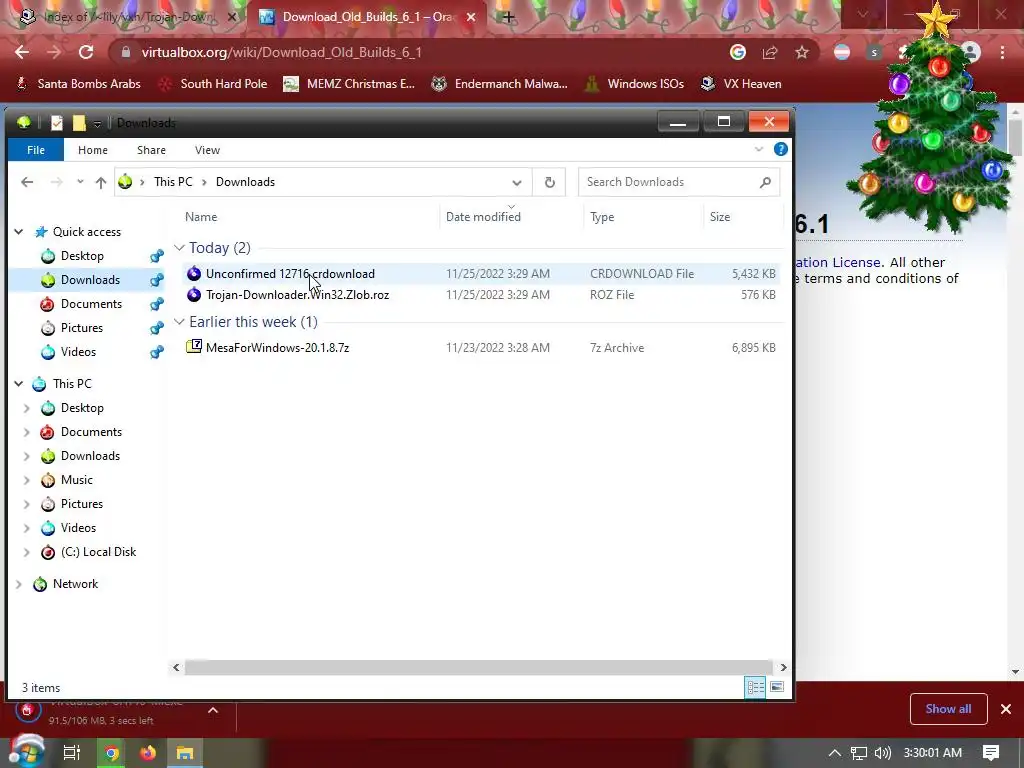Open the Chrome share page icon
This screenshot has height=768, width=1024.
point(770,52)
